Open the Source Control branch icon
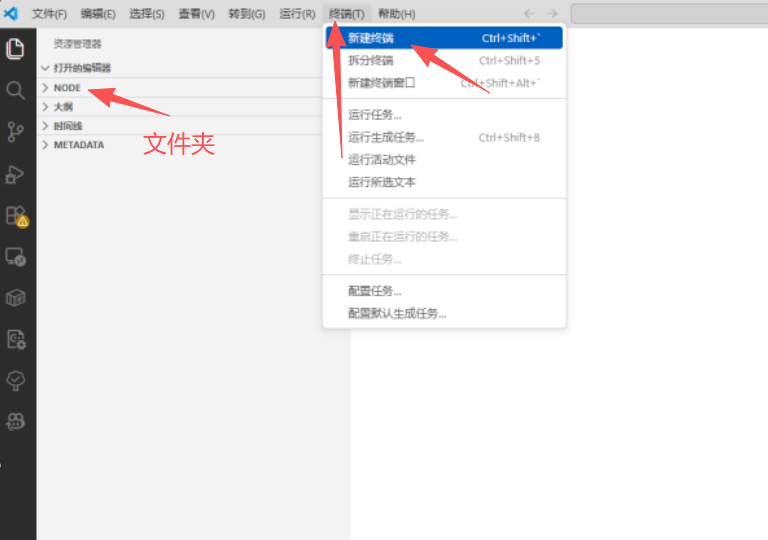This screenshot has height=540, width=768. 15,132
